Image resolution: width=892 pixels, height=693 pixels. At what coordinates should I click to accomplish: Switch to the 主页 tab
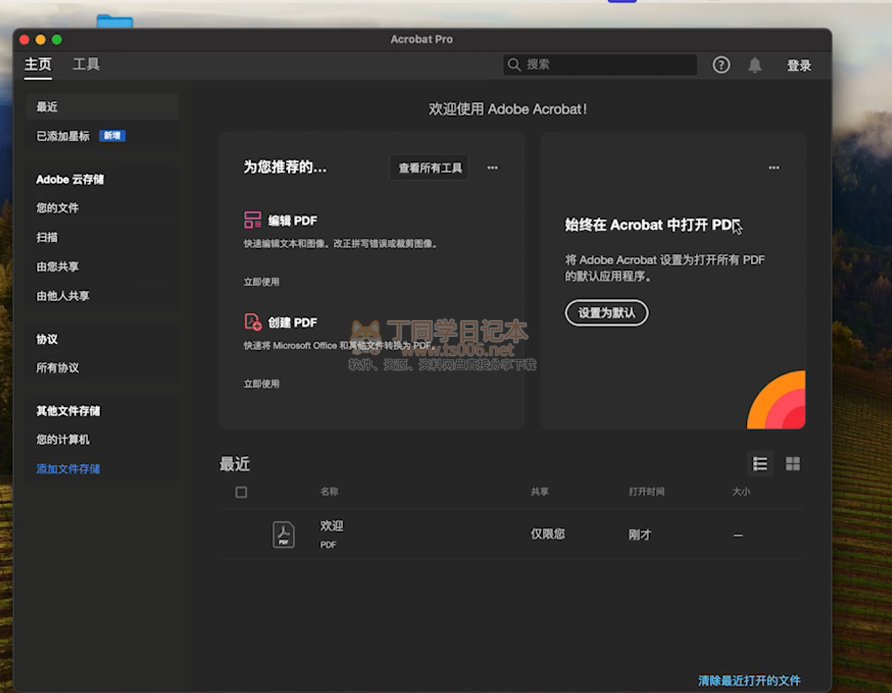[38, 64]
